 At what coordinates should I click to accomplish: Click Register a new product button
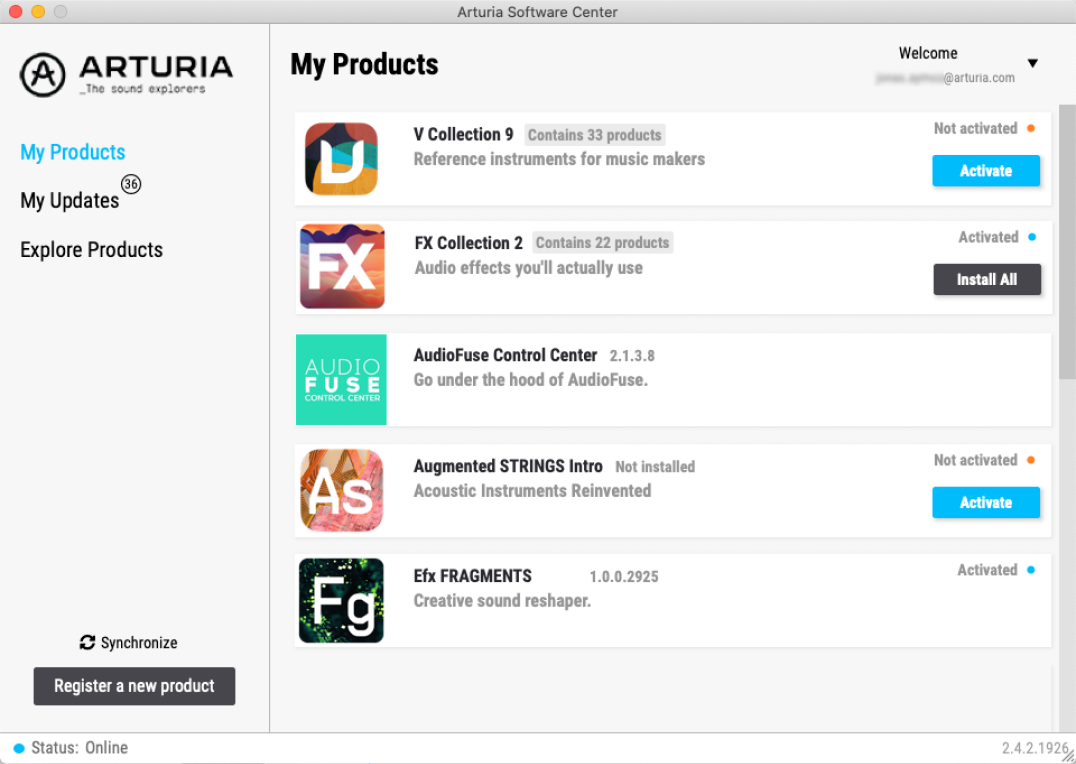(x=134, y=686)
